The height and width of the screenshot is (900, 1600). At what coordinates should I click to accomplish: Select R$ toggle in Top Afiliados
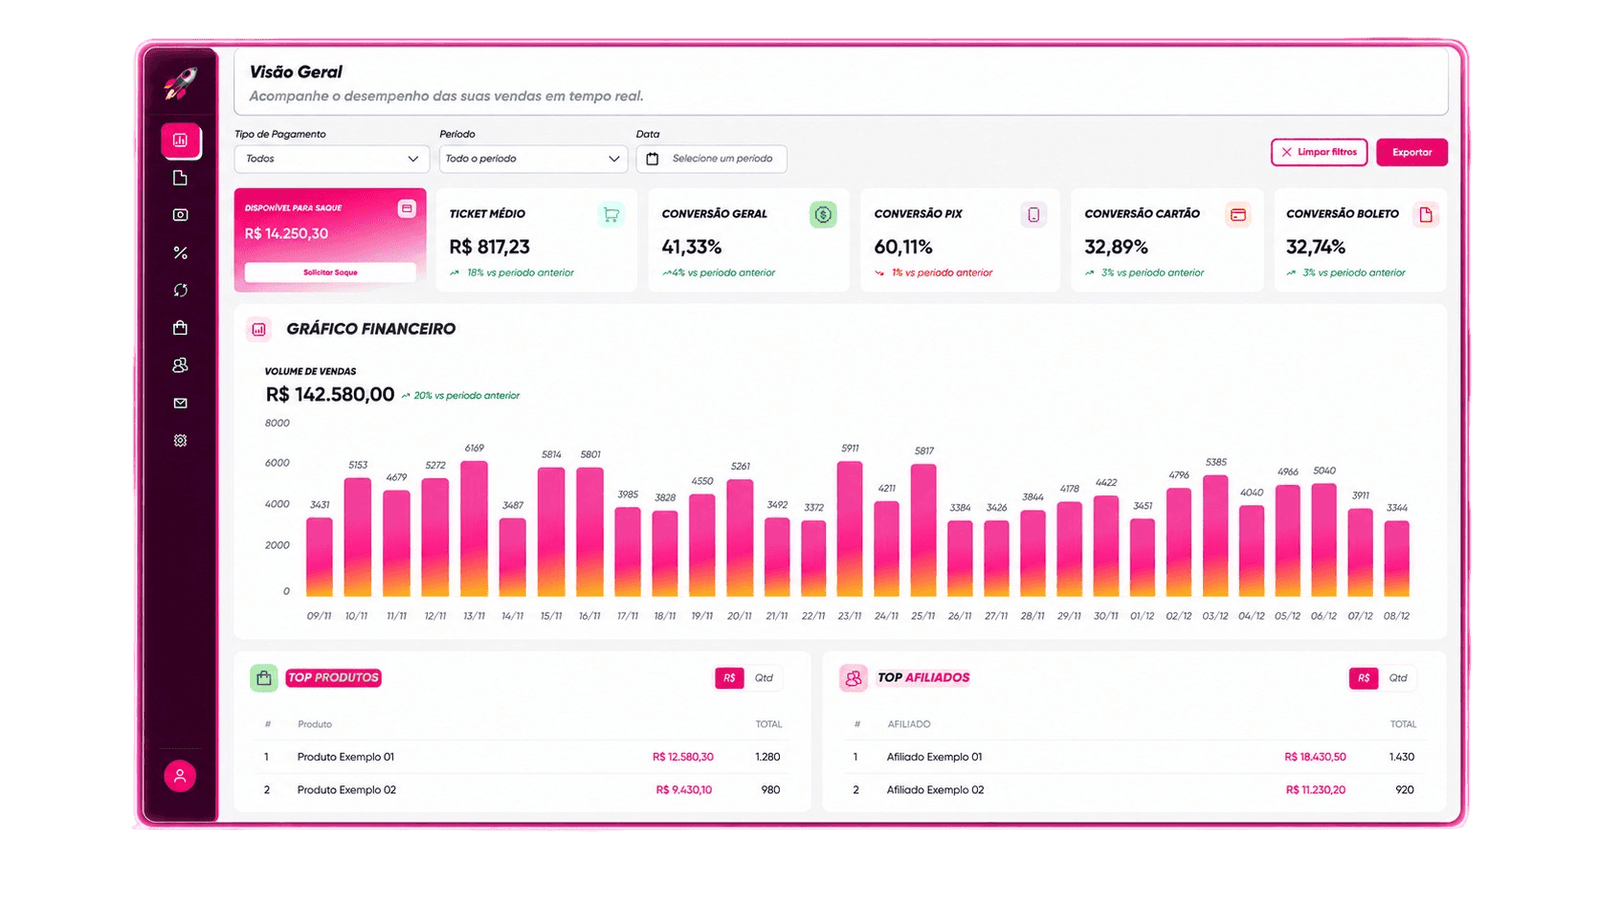pos(1364,678)
